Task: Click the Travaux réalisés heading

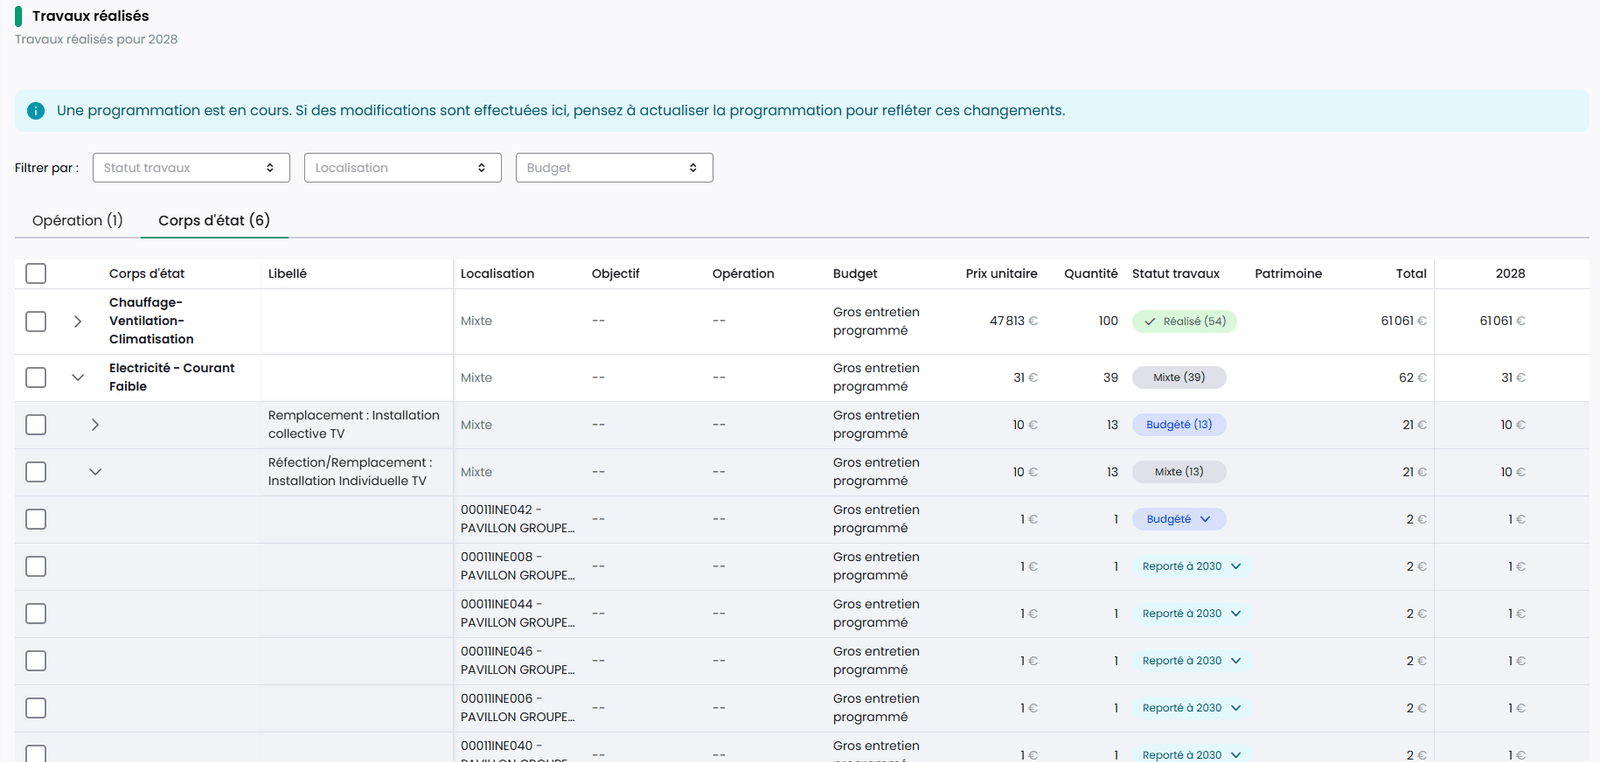Action: [x=90, y=16]
